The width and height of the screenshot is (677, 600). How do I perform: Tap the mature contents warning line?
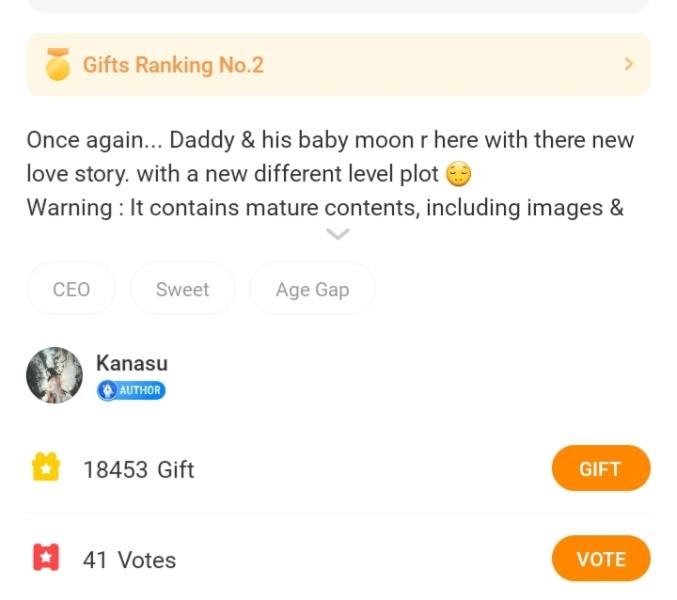(325, 208)
